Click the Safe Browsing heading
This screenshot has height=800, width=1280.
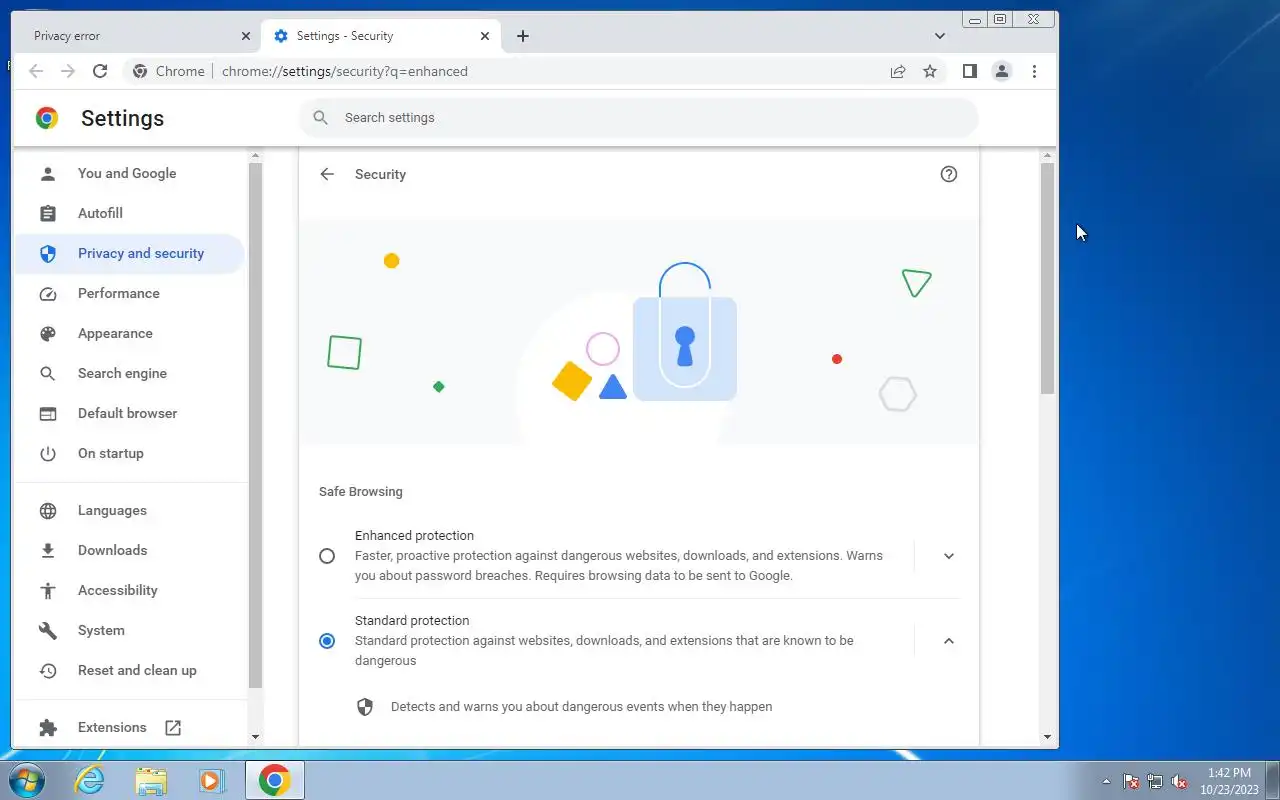361,491
